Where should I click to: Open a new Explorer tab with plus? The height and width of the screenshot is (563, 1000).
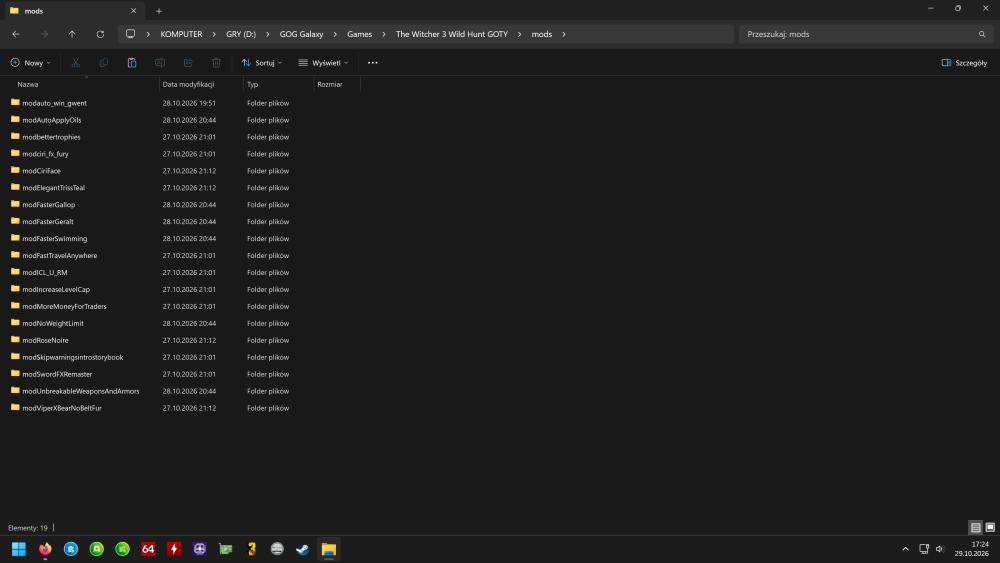pyautogui.click(x=159, y=11)
